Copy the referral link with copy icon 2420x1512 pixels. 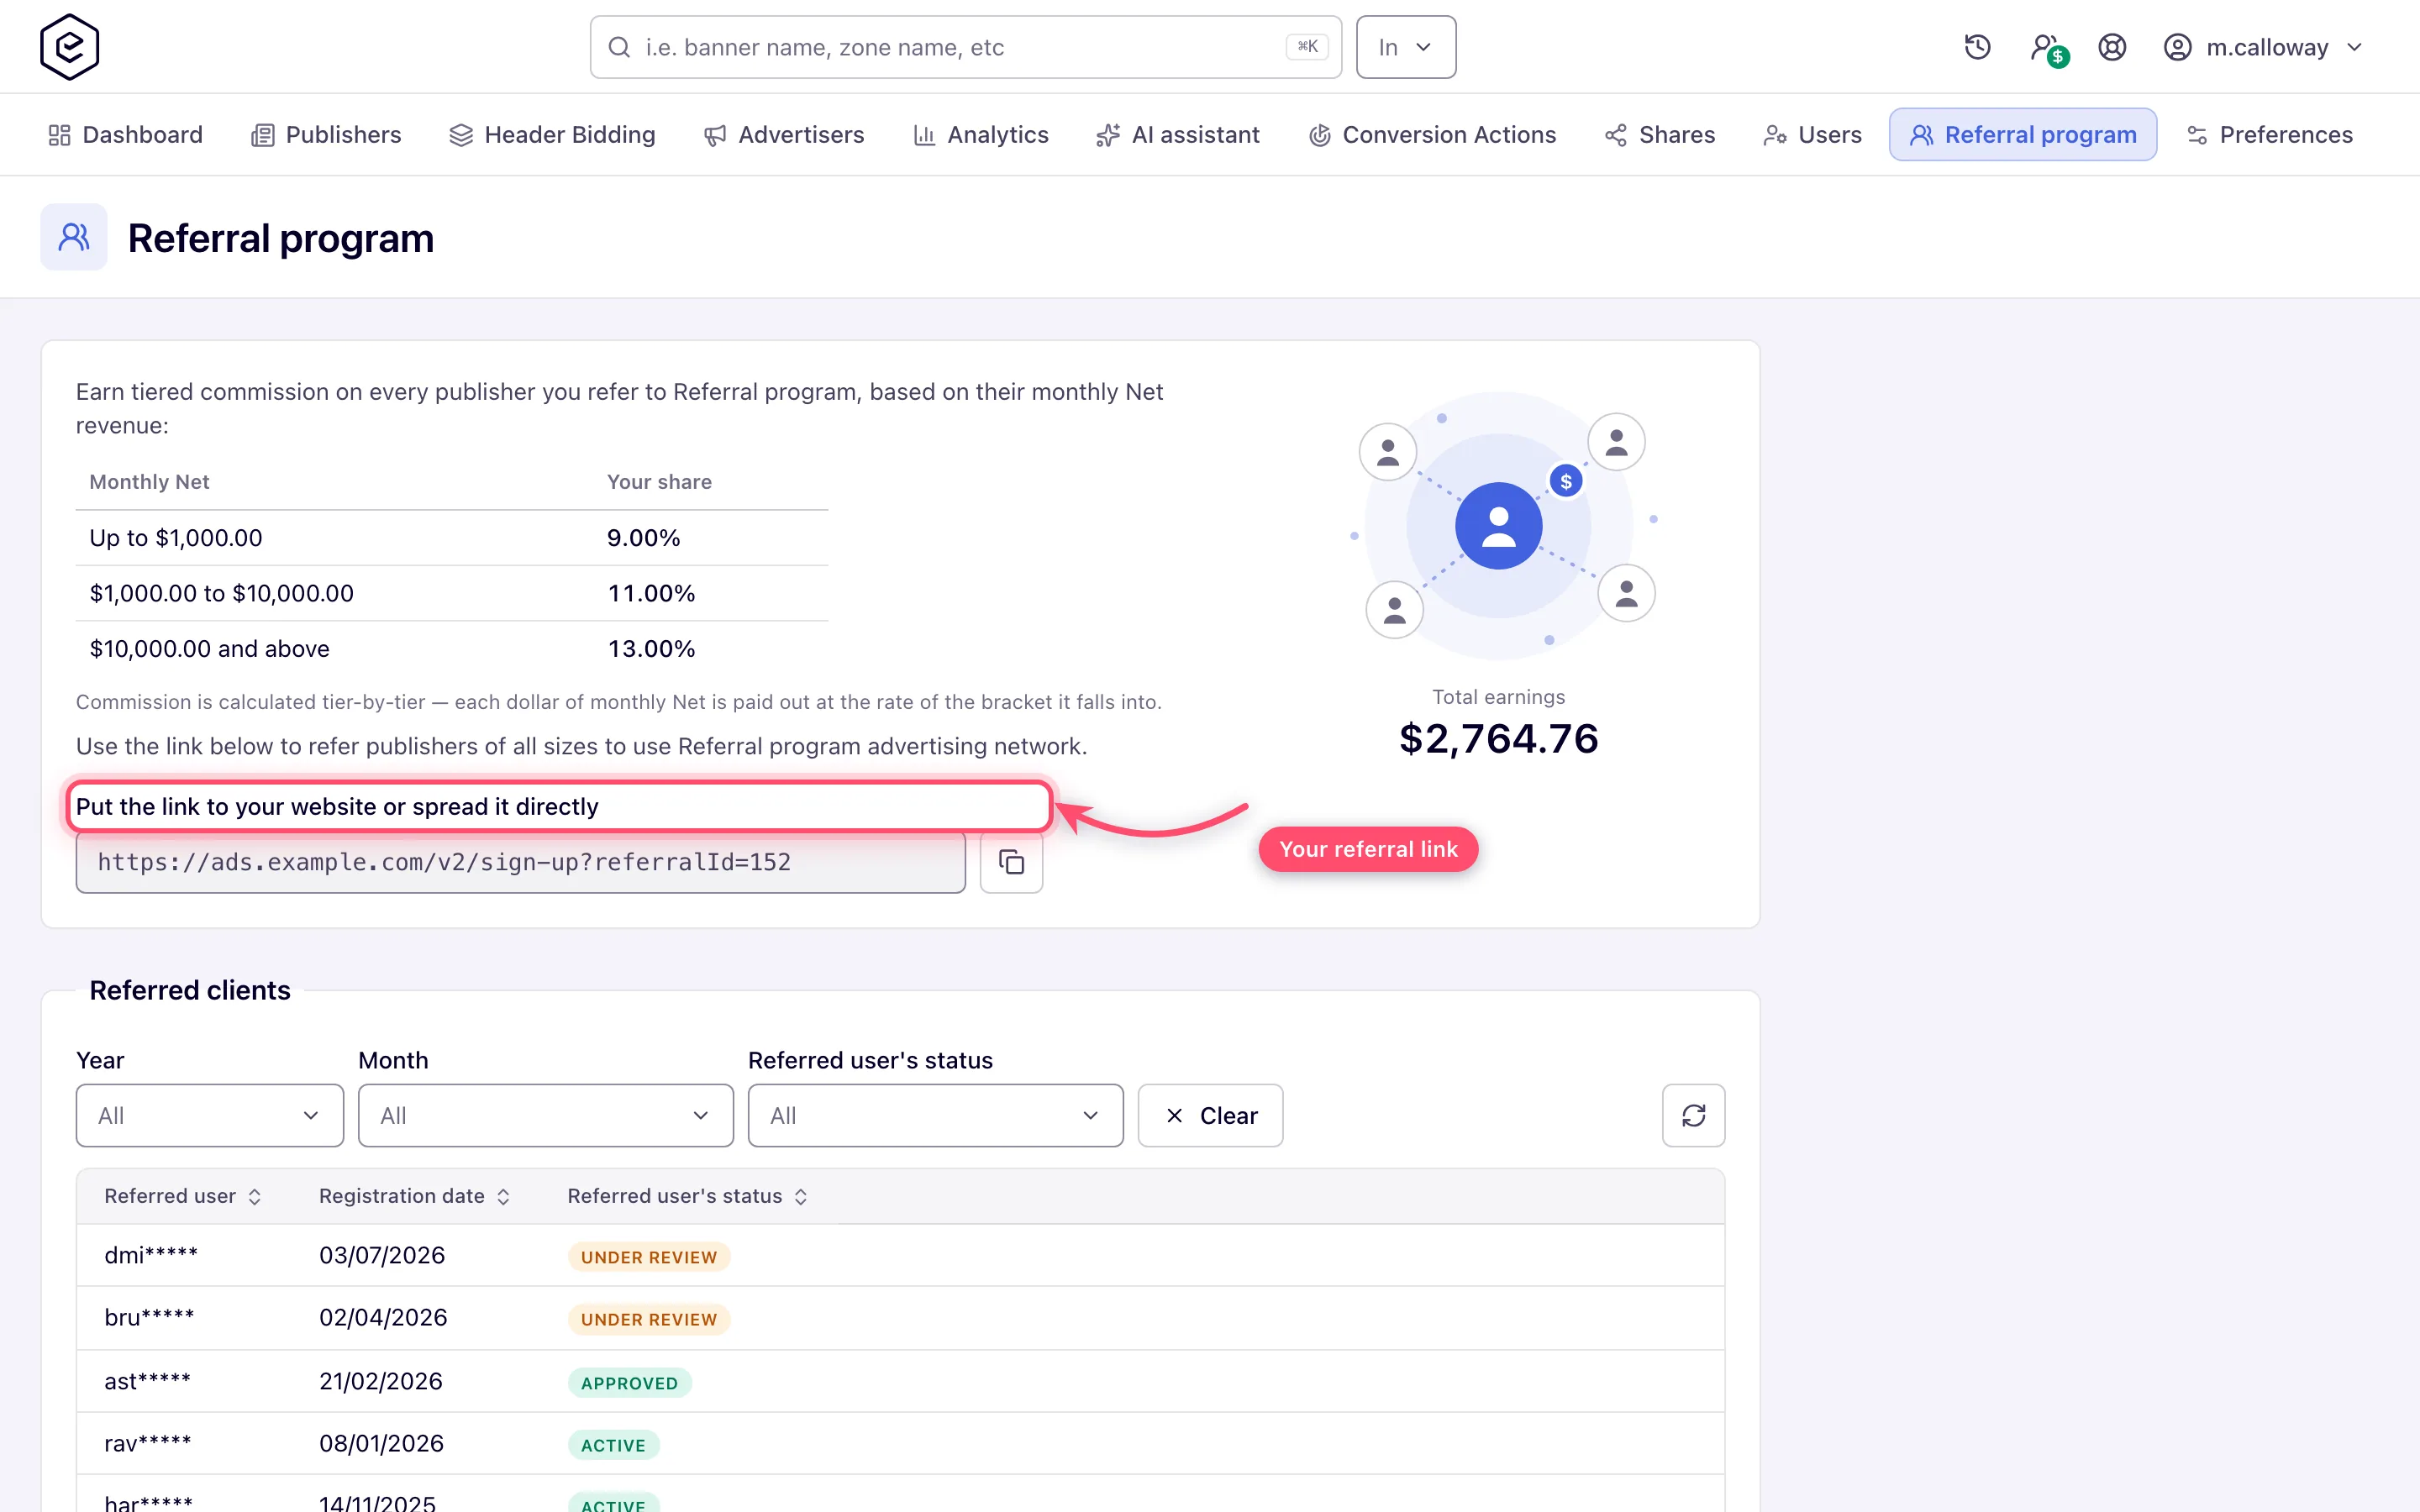(1011, 862)
